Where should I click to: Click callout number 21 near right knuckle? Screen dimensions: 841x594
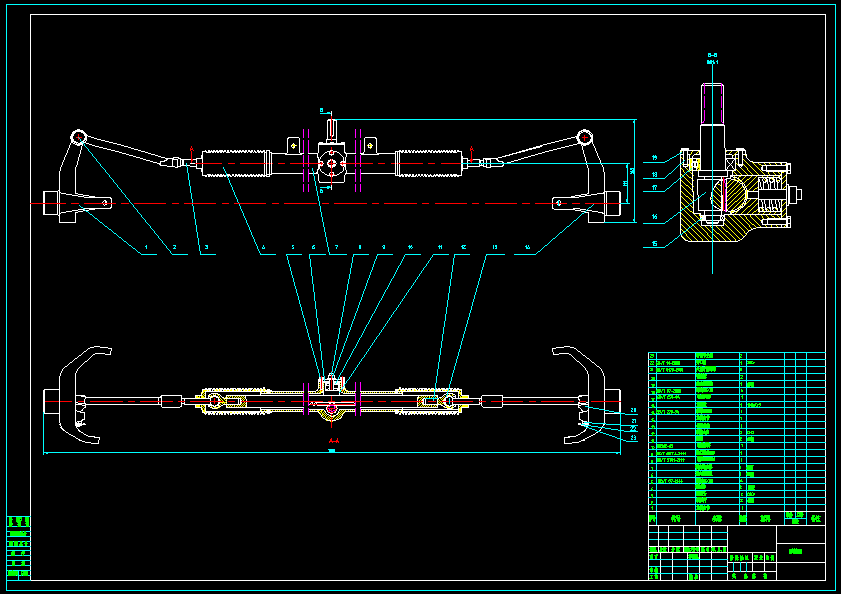(633, 421)
